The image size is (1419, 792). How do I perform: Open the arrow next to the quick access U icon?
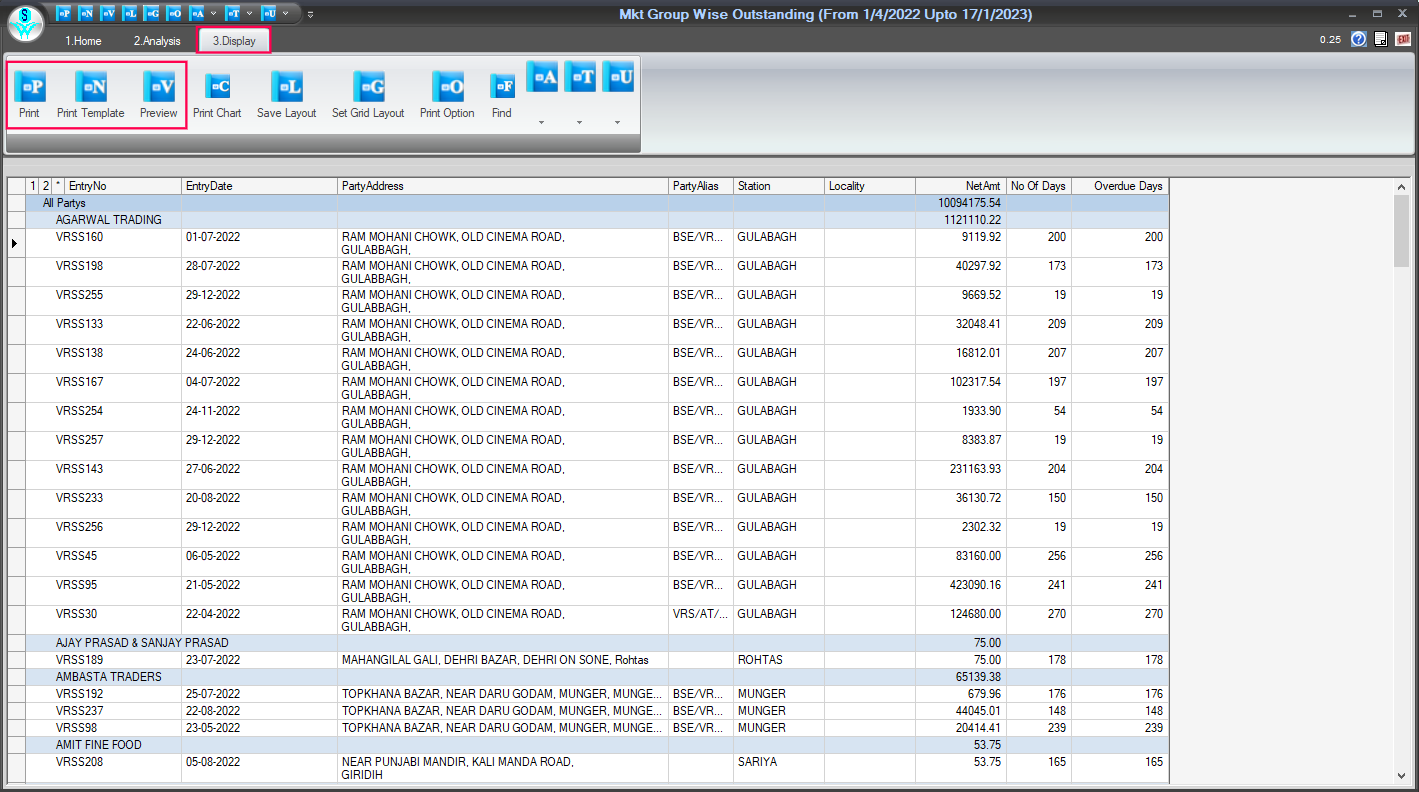[285, 13]
